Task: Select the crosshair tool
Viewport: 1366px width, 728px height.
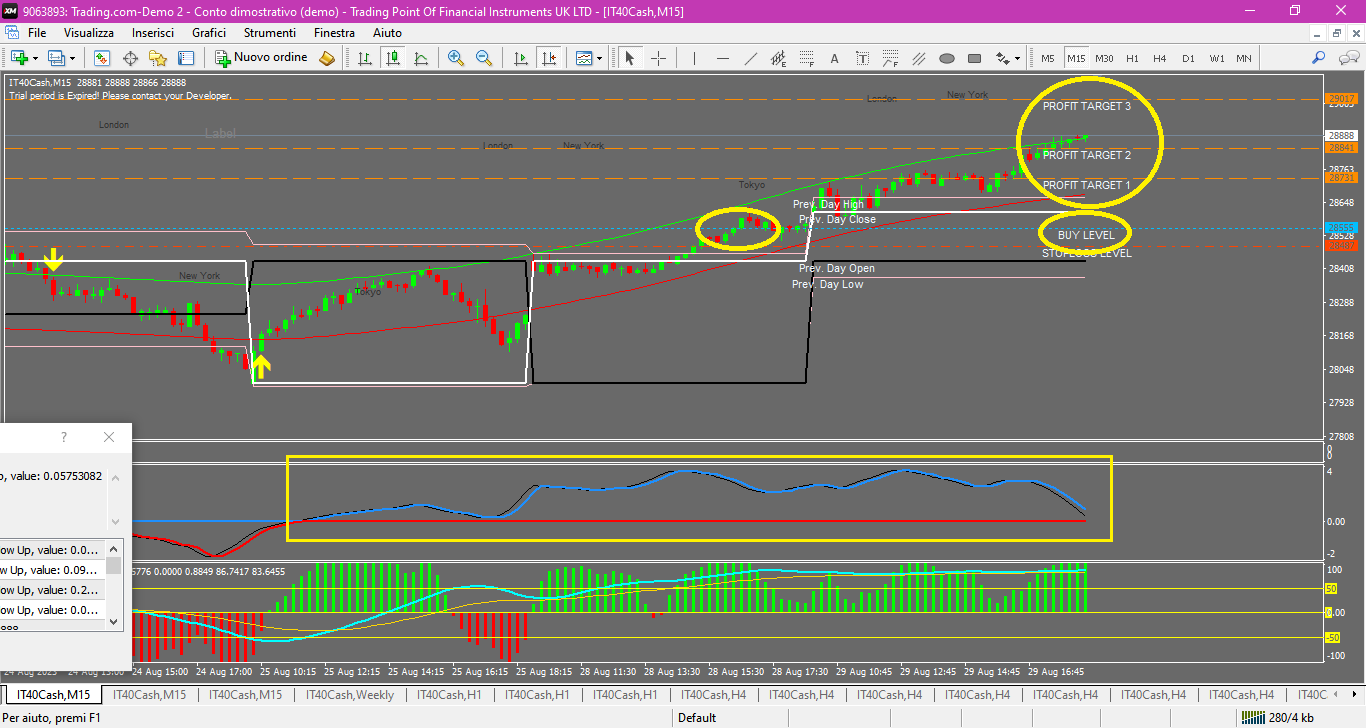Action: coord(658,58)
